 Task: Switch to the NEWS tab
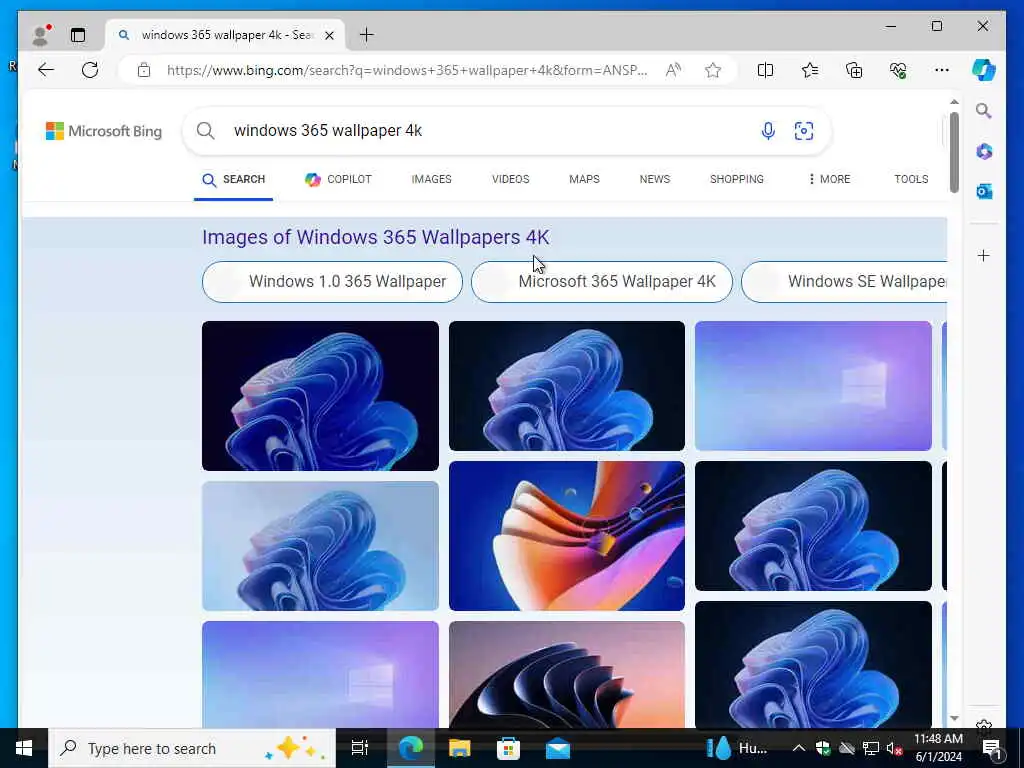click(654, 180)
